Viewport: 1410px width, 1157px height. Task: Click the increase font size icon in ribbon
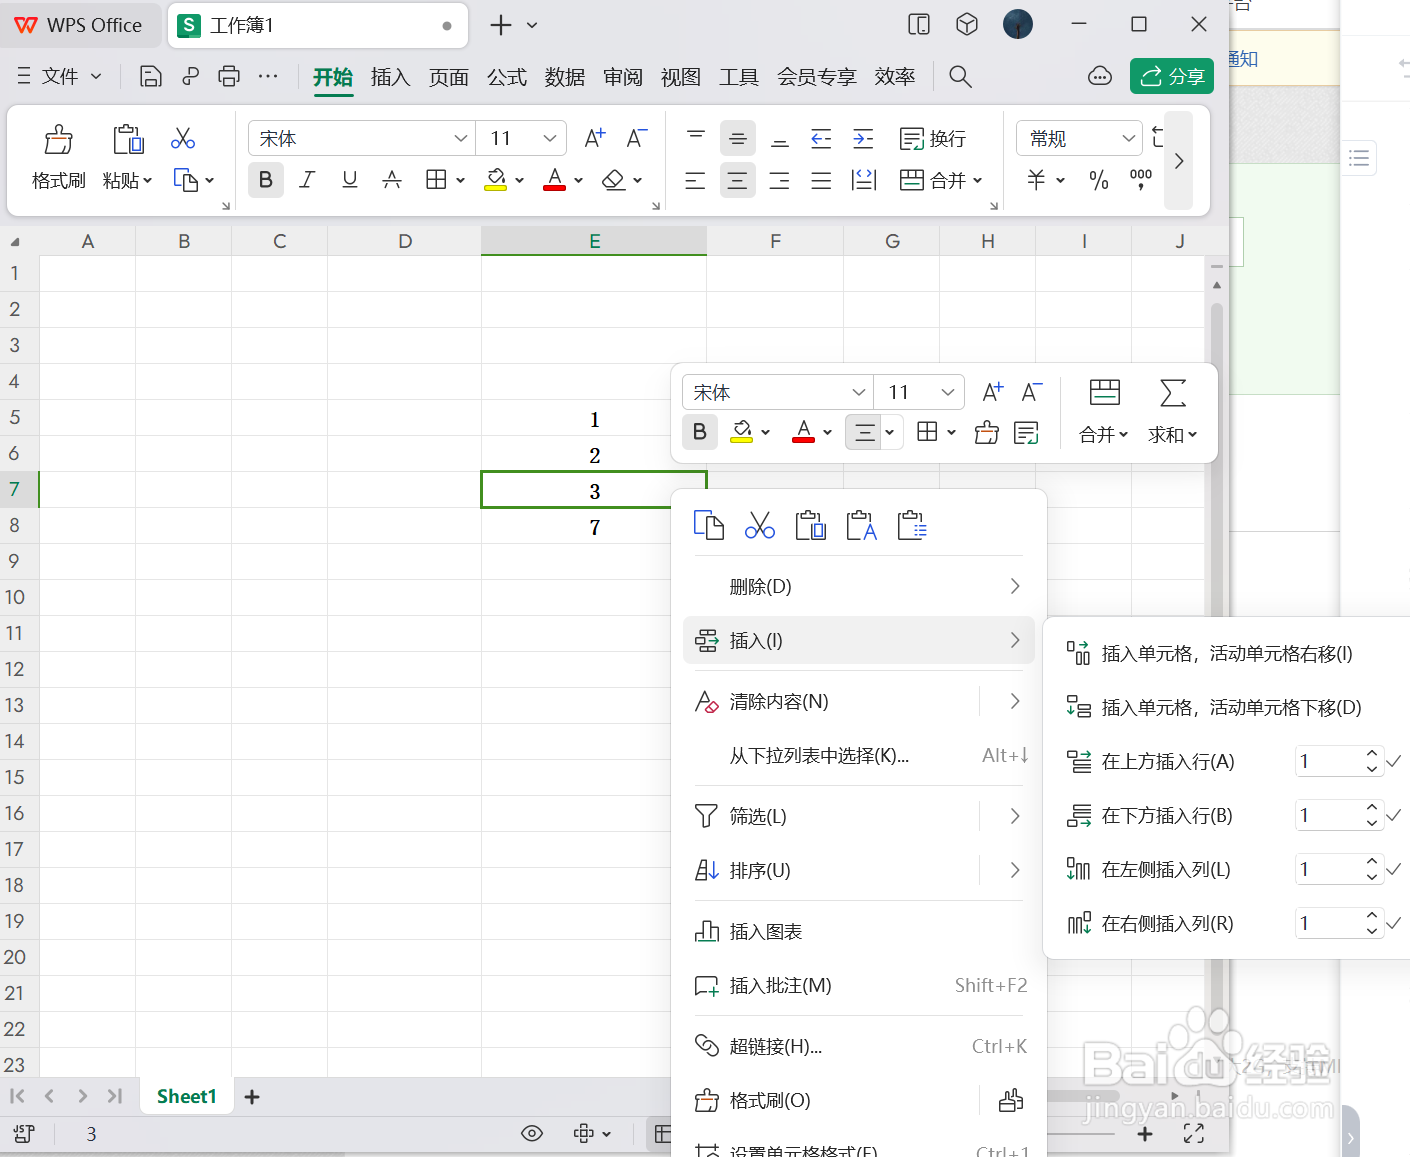click(x=595, y=138)
